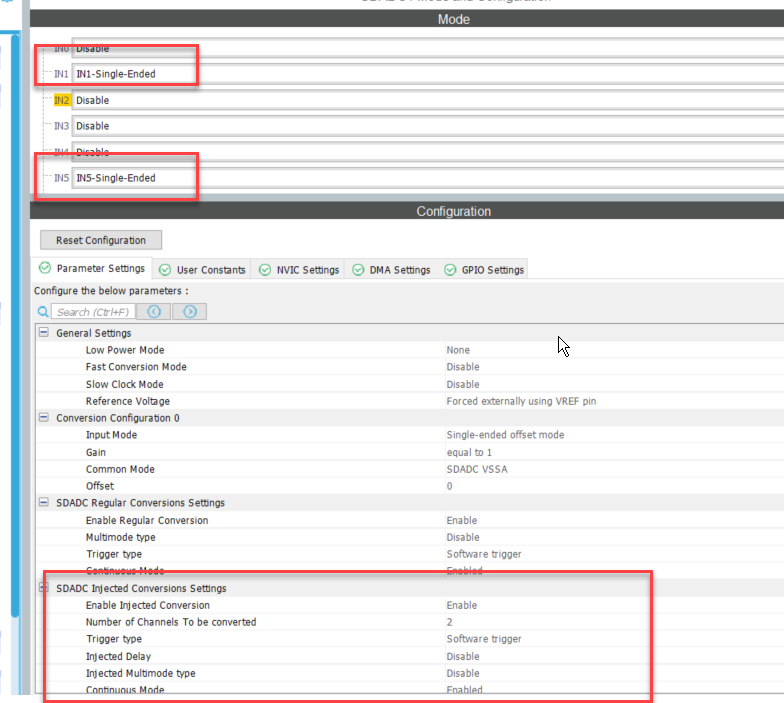784x703 pixels.
Task: Open the IN2 Disable dropdown
Action: (428, 100)
